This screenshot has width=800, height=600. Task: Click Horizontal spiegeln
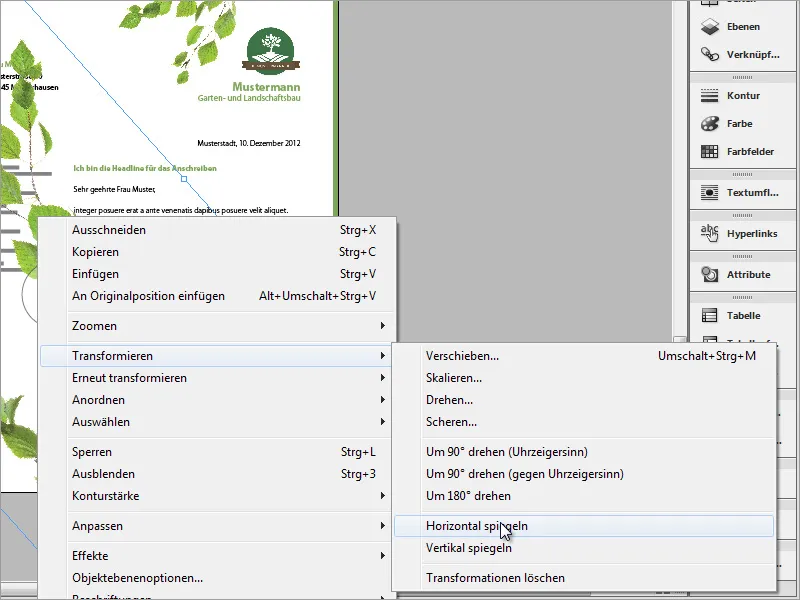pyautogui.click(x=584, y=526)
